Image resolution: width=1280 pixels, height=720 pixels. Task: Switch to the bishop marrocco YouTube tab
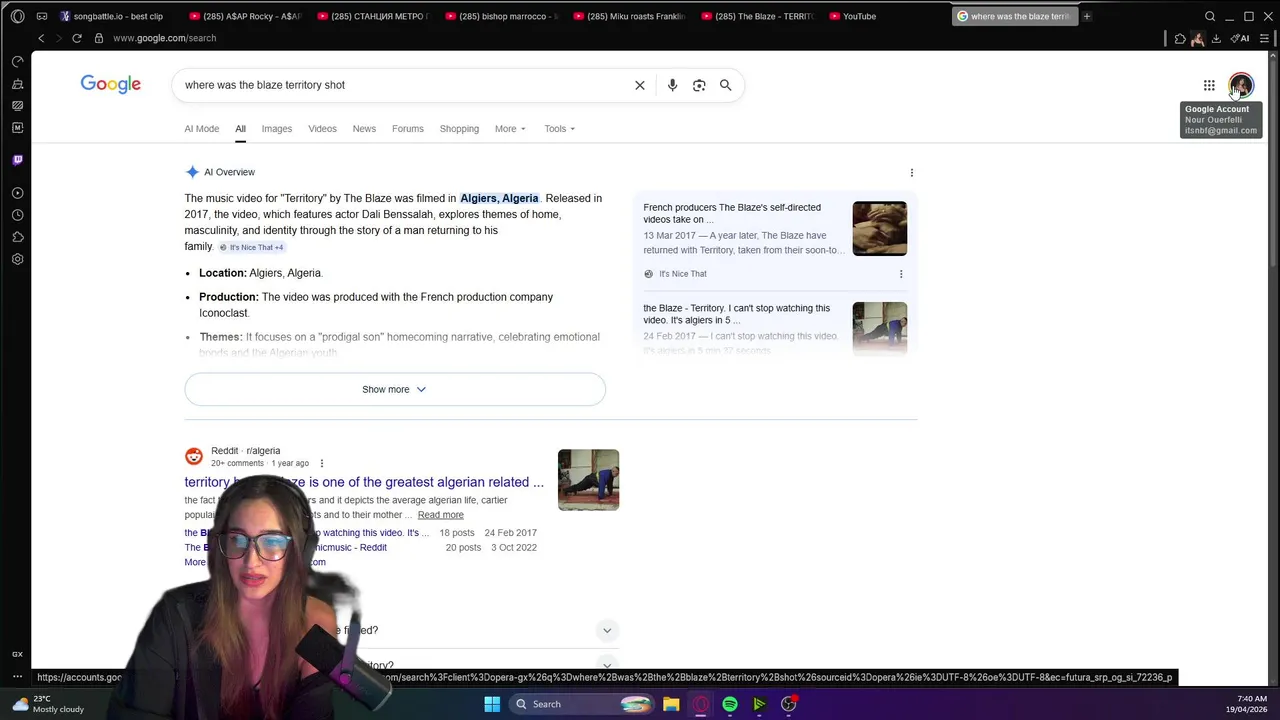(501, 16)
